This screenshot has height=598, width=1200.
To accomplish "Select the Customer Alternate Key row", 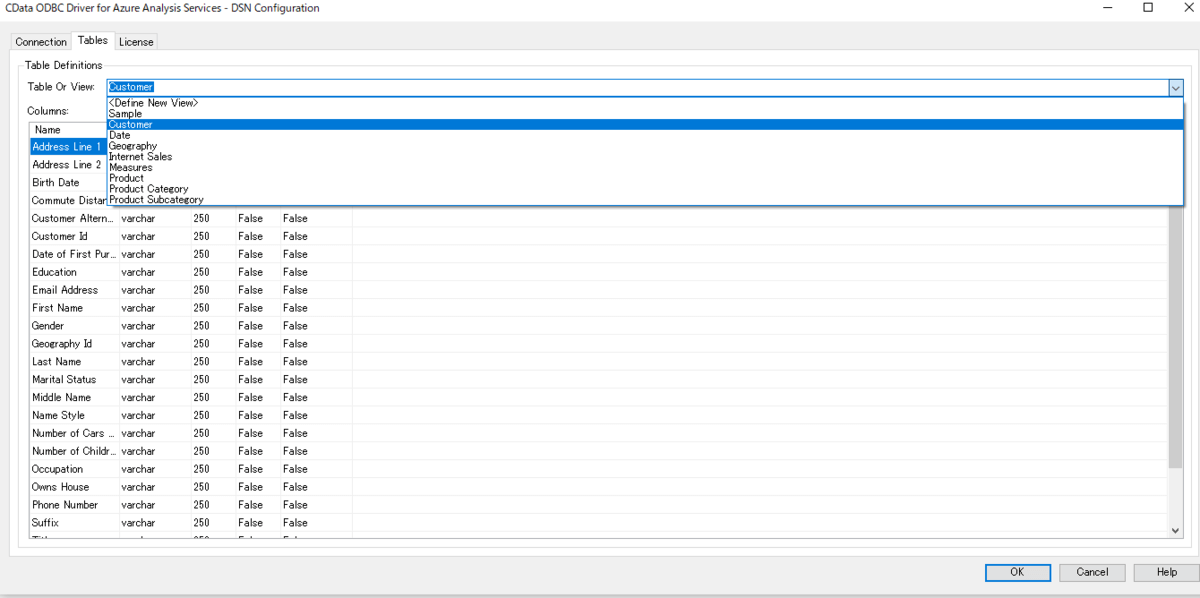I will (190, 219).
